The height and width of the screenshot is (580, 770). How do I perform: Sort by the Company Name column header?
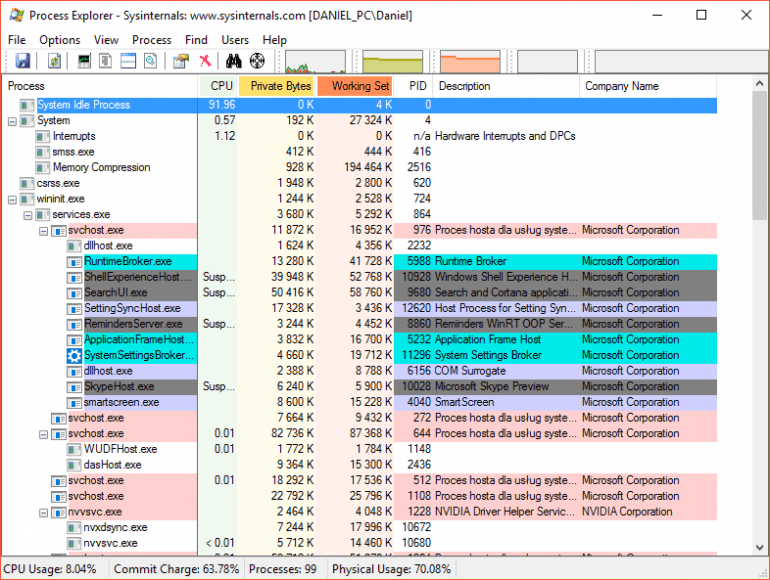[x=648, y=86]
